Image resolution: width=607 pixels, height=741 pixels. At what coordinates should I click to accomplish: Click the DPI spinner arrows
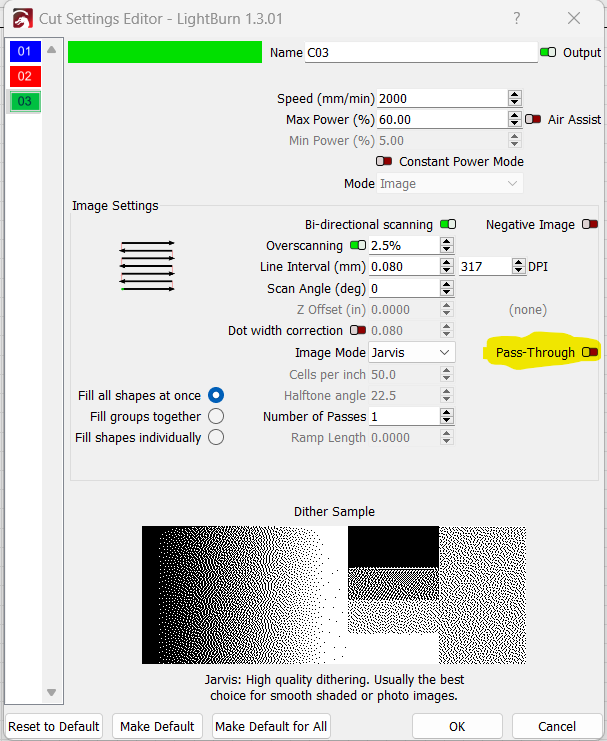[519, 267]
